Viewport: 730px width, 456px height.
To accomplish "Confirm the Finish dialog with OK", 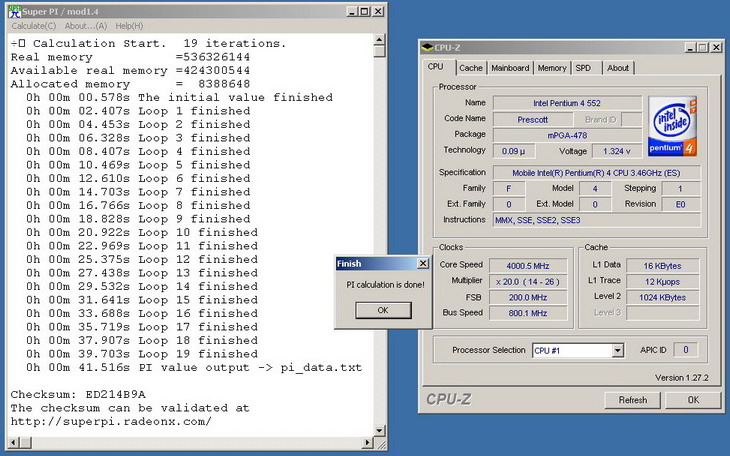I will pyautogui.click(x=383, y=310).
